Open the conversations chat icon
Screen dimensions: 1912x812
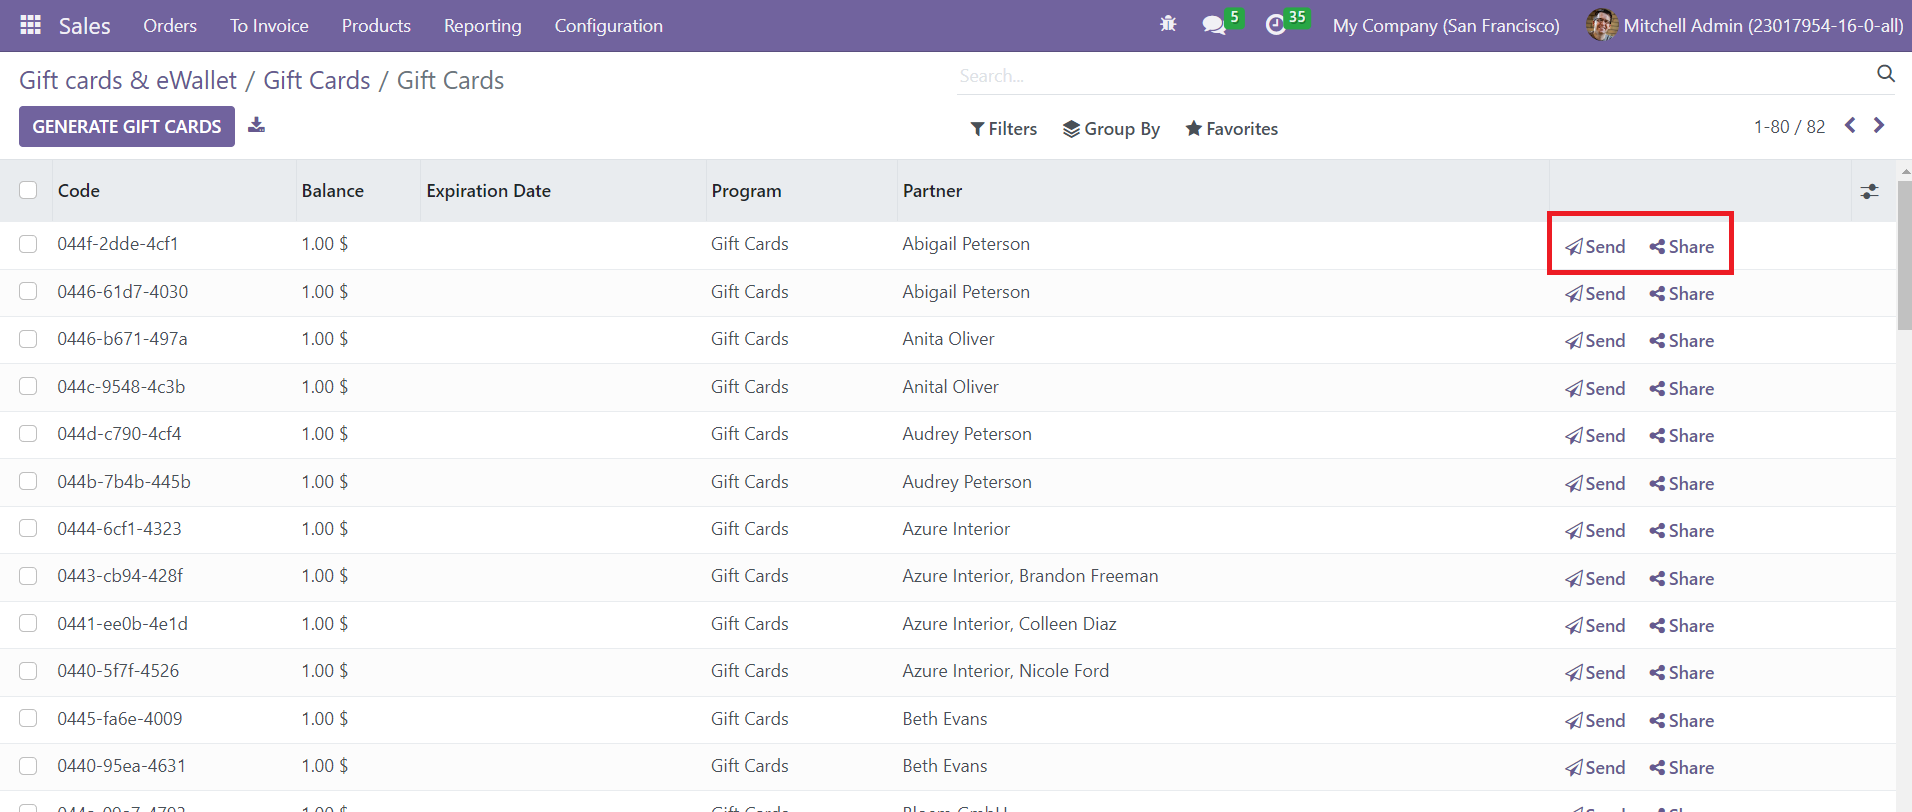1214,25
